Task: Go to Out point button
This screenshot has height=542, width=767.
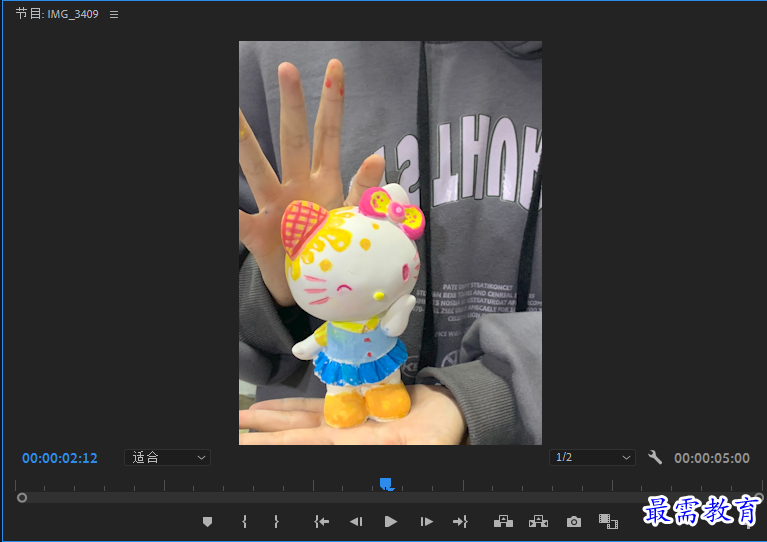Action: coord(460,522)
